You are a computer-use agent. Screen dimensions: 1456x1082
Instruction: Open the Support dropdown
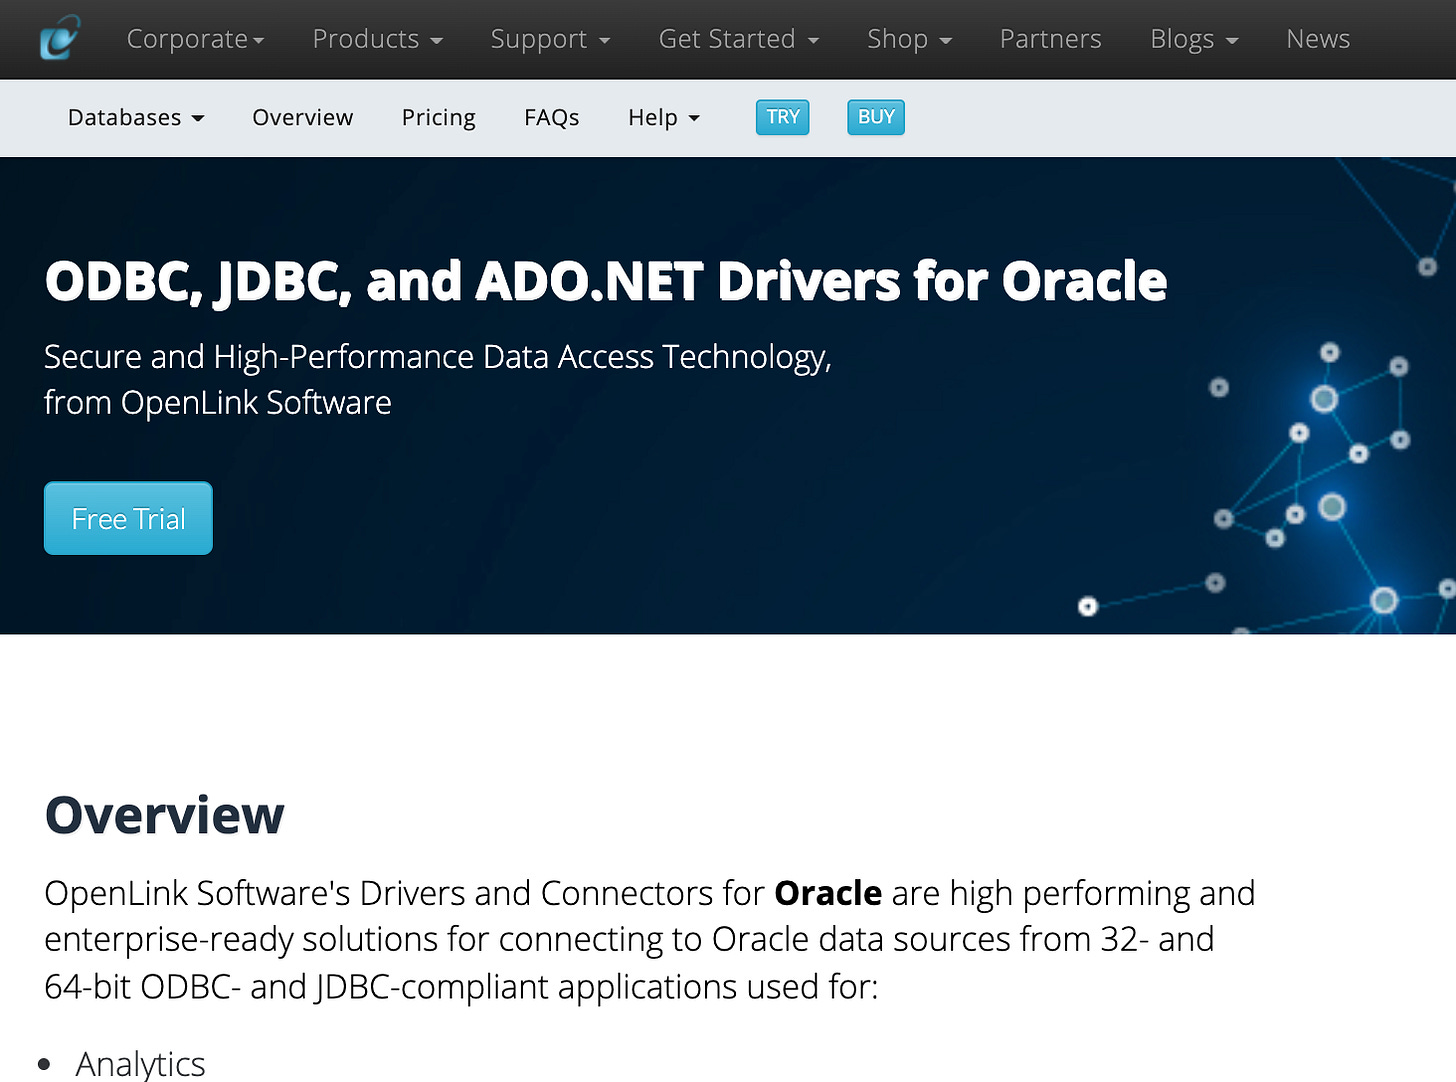(550, 39)
